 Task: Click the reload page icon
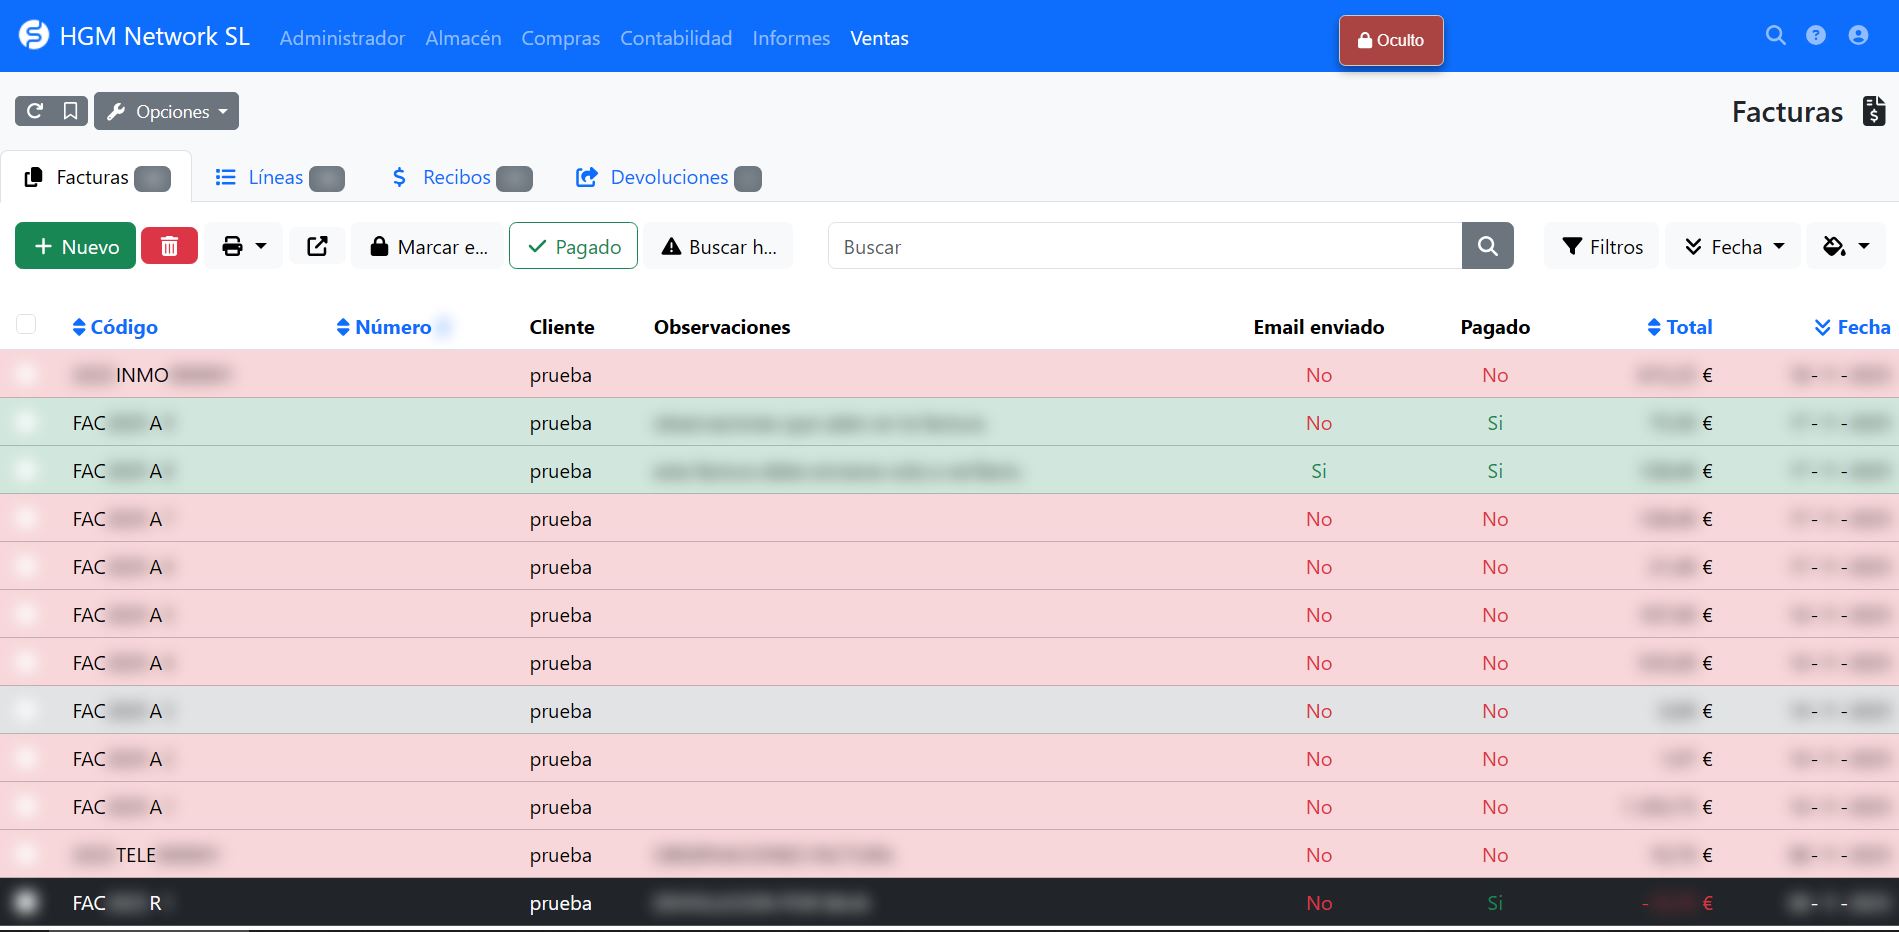coord(34,111)
